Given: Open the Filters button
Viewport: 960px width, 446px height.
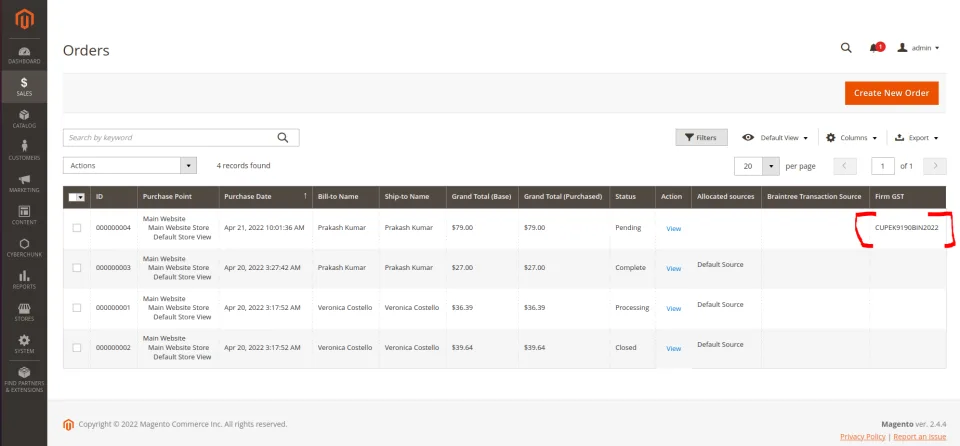Looking at the screenshot, I should (701, 138).
